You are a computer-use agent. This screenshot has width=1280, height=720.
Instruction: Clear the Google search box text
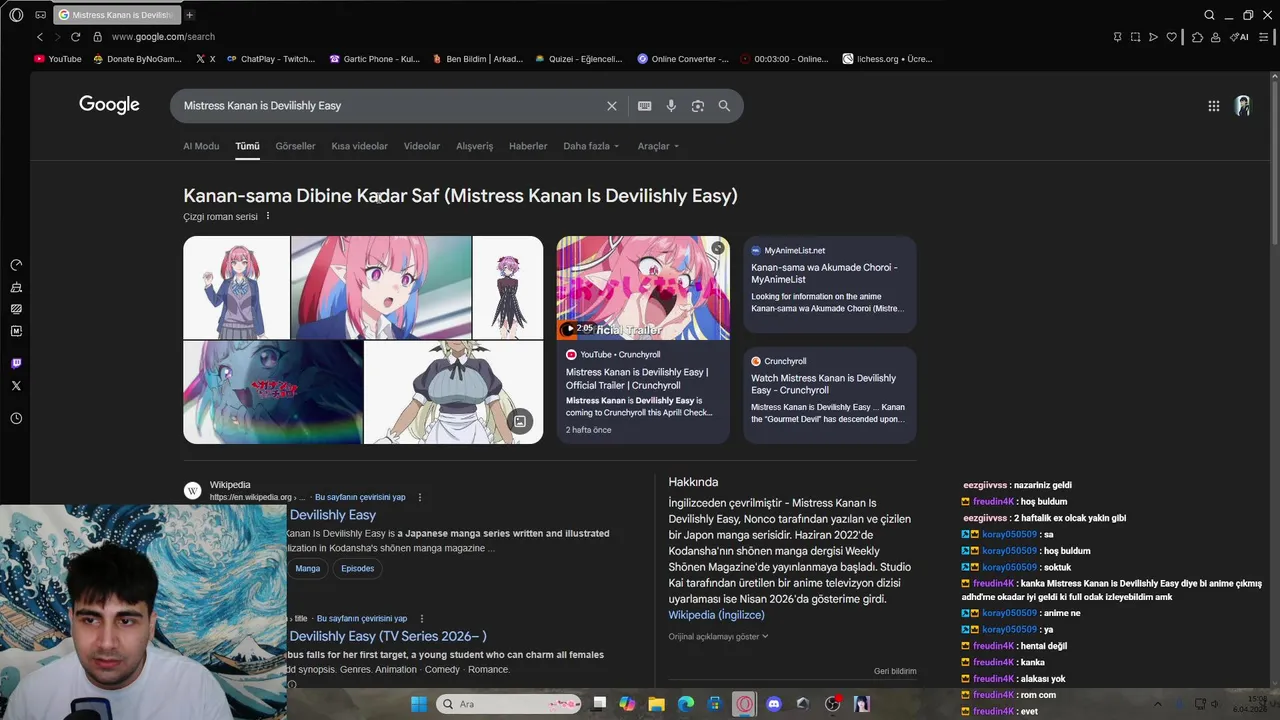pos(612,106)
